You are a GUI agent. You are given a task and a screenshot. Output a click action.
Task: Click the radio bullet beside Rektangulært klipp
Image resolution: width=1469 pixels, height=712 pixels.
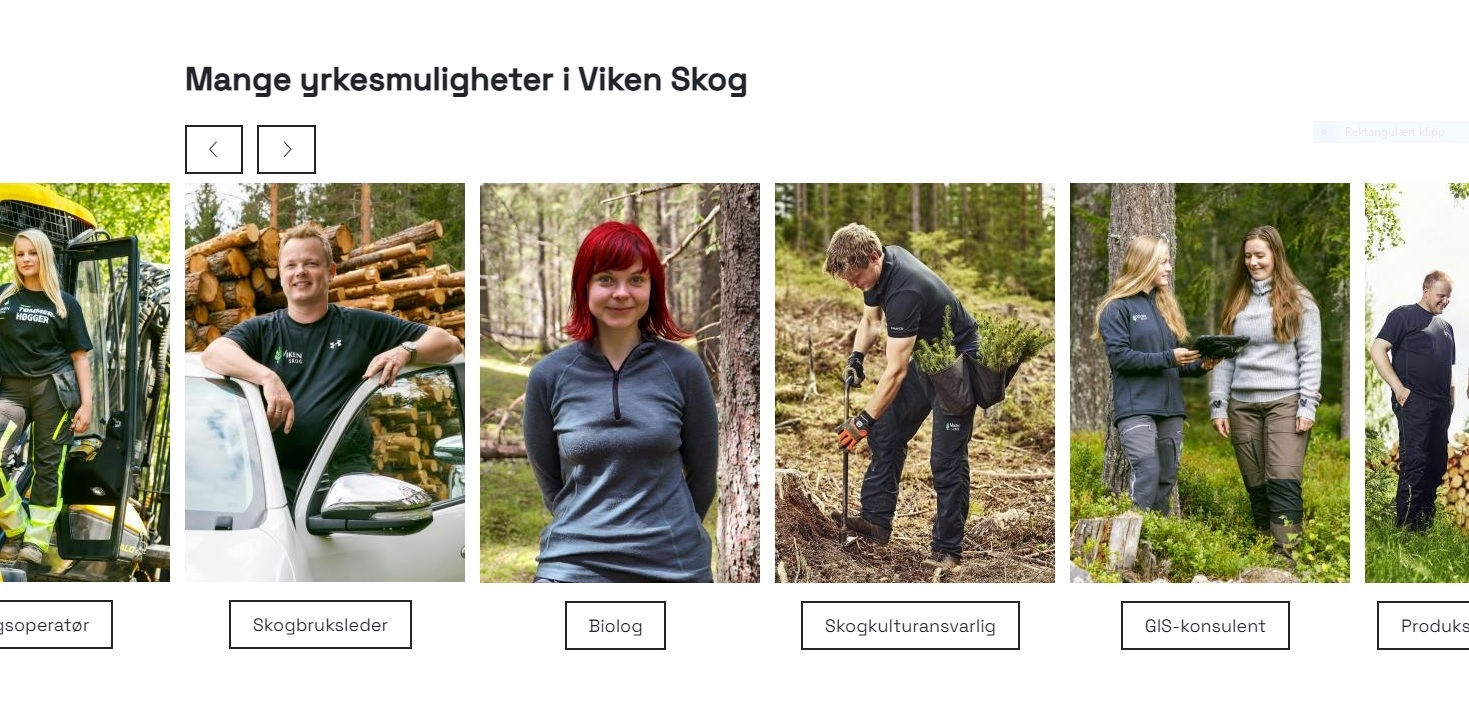1325,132
